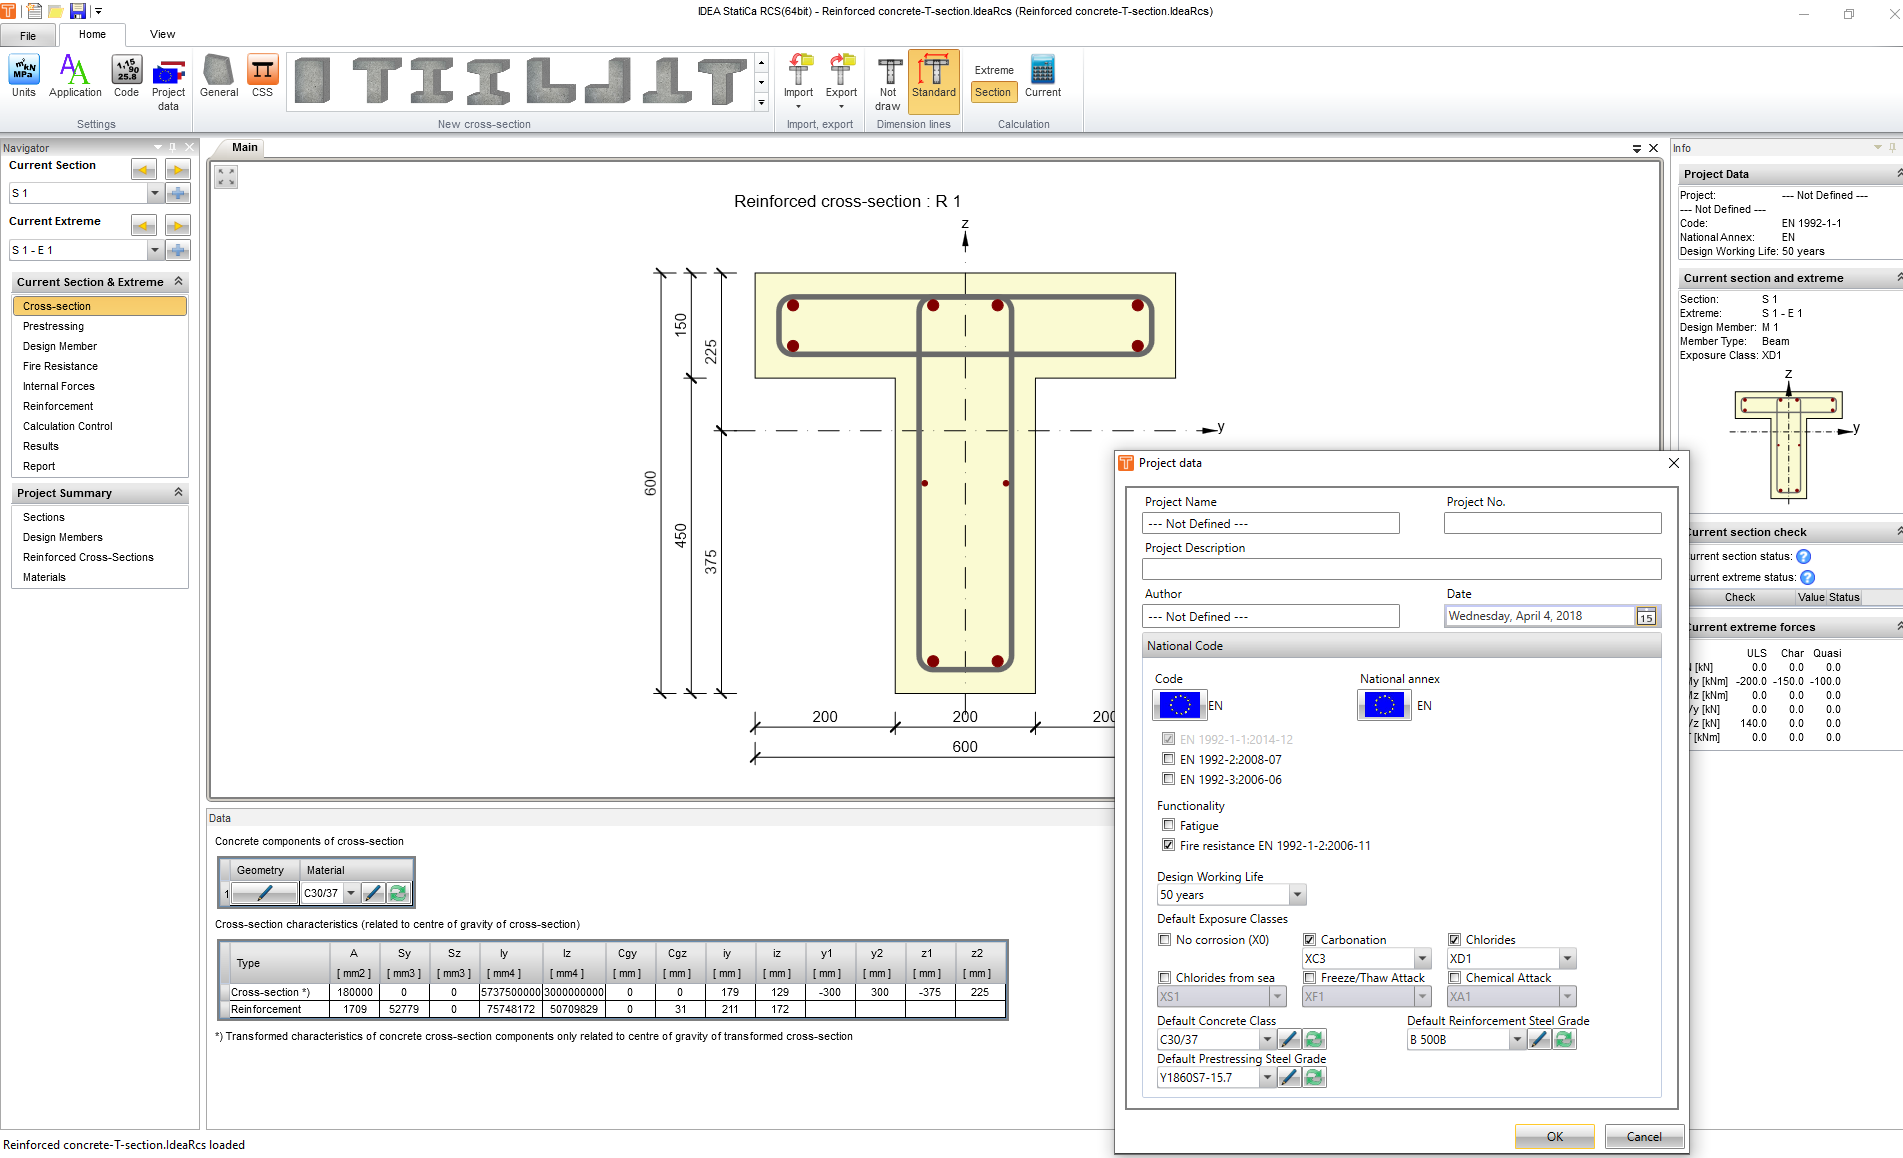Image resolution: width=1903 pixels, height=1158 pixels.
Task: Confirm the dialog with OK
Action: pyautogui.click(x=1554, y=1137)
